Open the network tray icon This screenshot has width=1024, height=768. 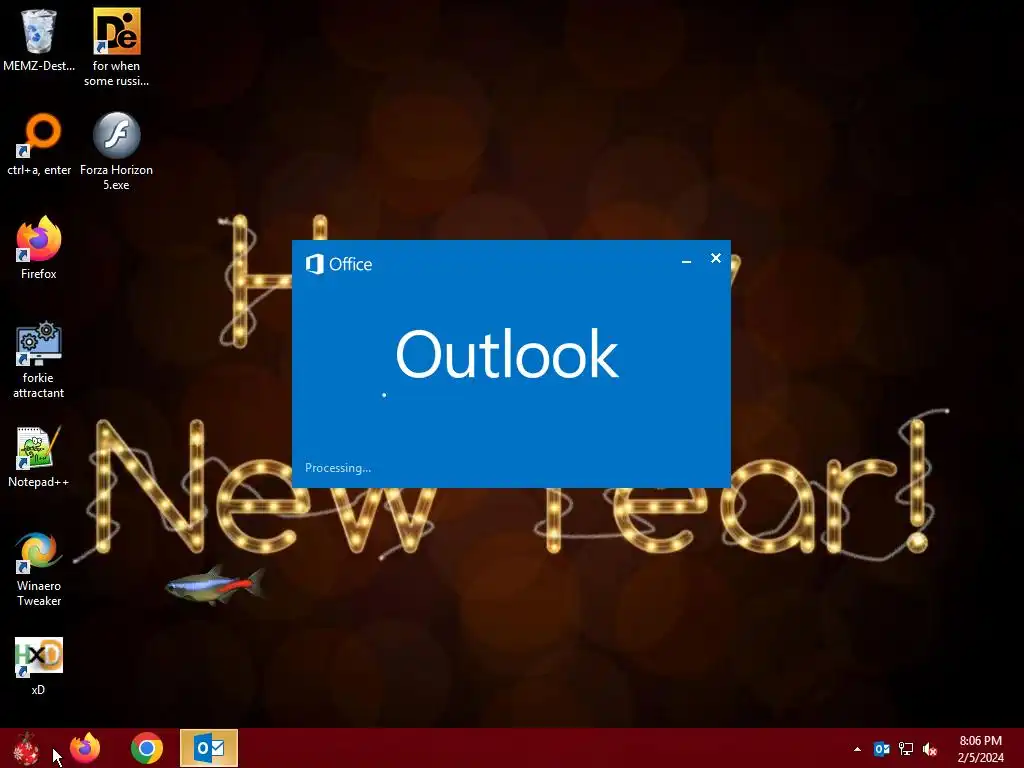(x=906, y=749)
